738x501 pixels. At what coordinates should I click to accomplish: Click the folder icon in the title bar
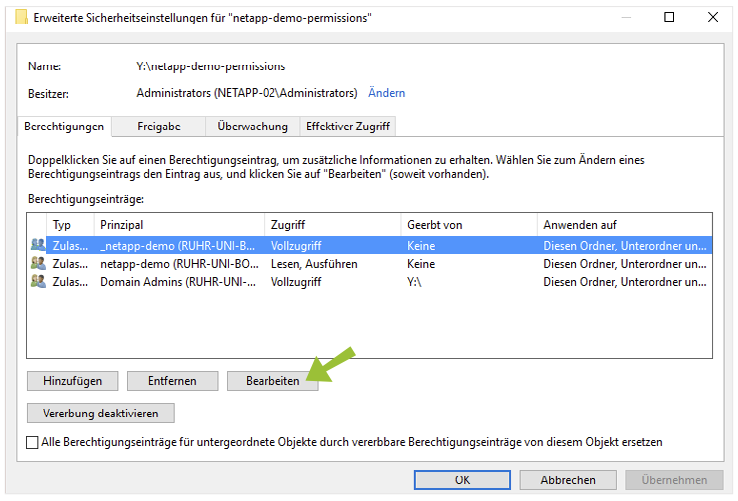pos(22,17)
